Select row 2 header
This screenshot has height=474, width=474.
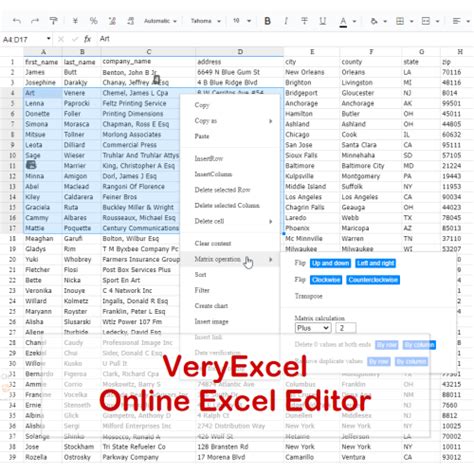(x=12, y=72)
